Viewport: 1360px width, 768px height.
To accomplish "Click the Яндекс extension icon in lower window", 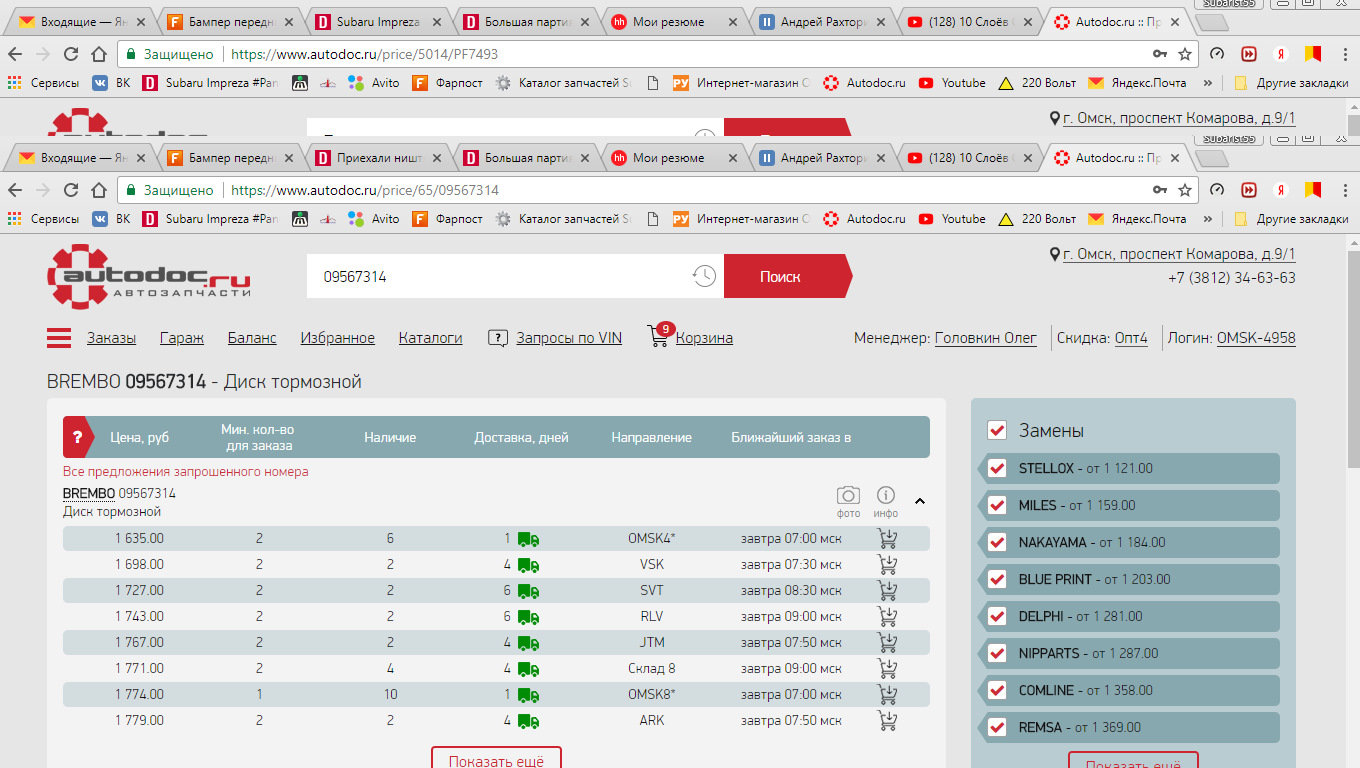I will point(1281,190).
